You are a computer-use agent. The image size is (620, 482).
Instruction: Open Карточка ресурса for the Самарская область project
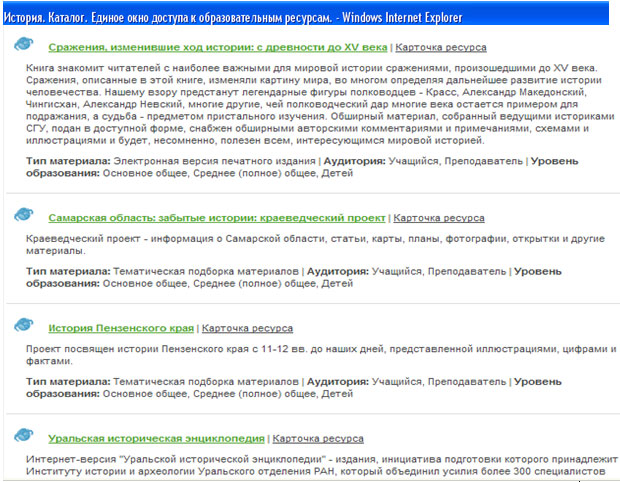pyautogui.click(x=439, y=217)
